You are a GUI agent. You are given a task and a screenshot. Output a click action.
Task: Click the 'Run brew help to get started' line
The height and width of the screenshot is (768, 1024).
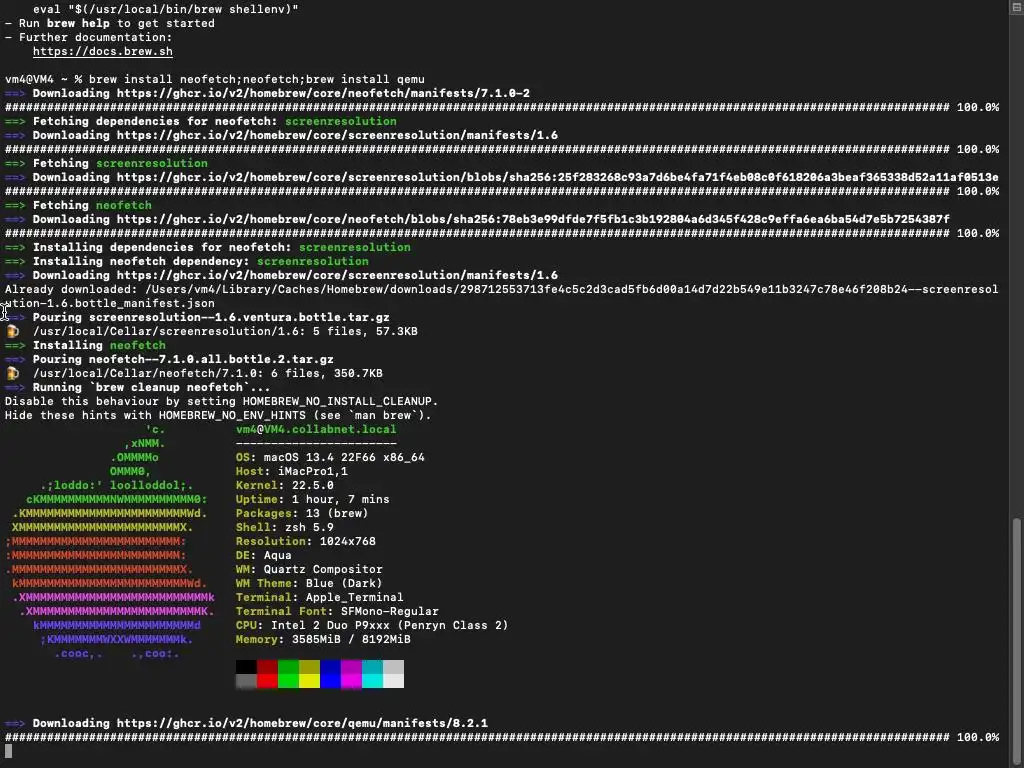110,23
